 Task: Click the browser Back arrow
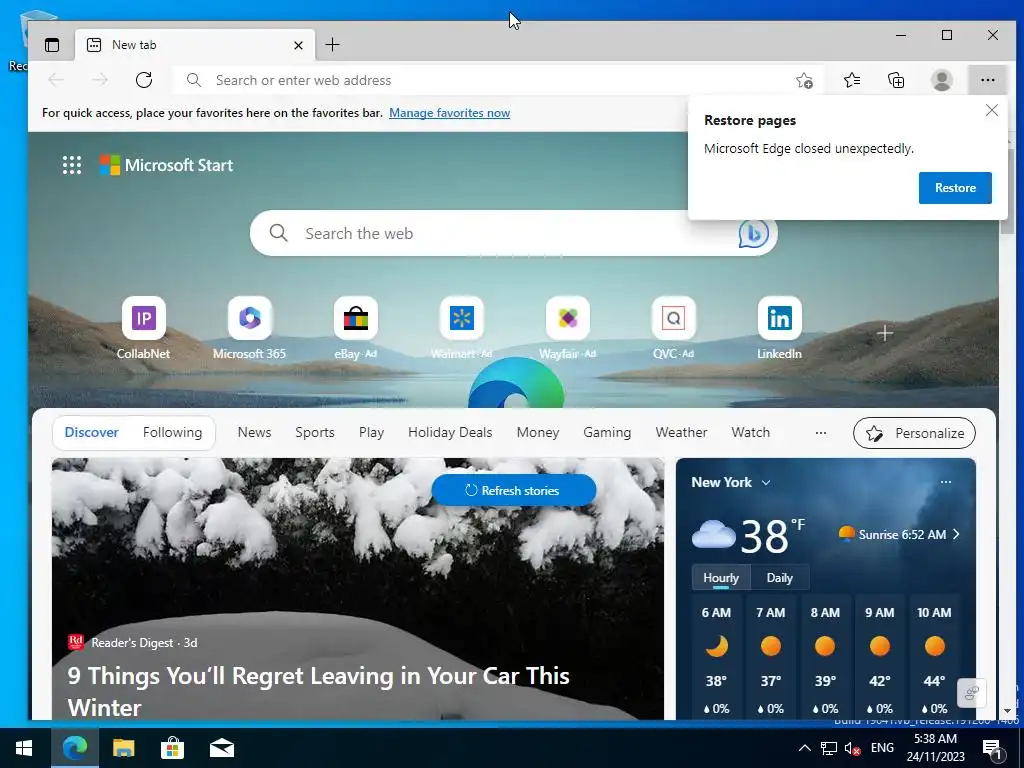click(56, 80)
